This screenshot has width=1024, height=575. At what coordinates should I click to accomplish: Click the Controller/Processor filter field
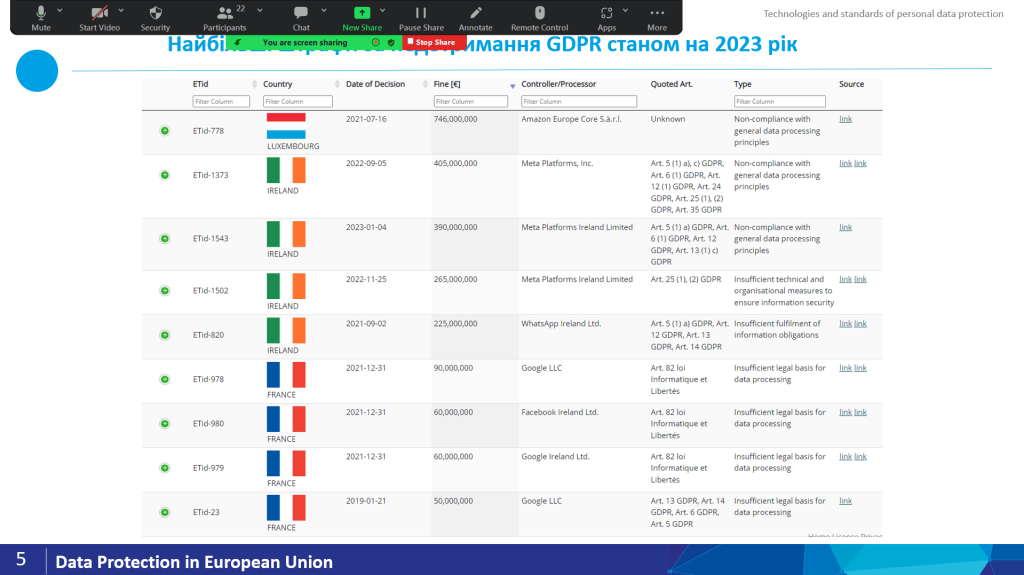[579, 101]
